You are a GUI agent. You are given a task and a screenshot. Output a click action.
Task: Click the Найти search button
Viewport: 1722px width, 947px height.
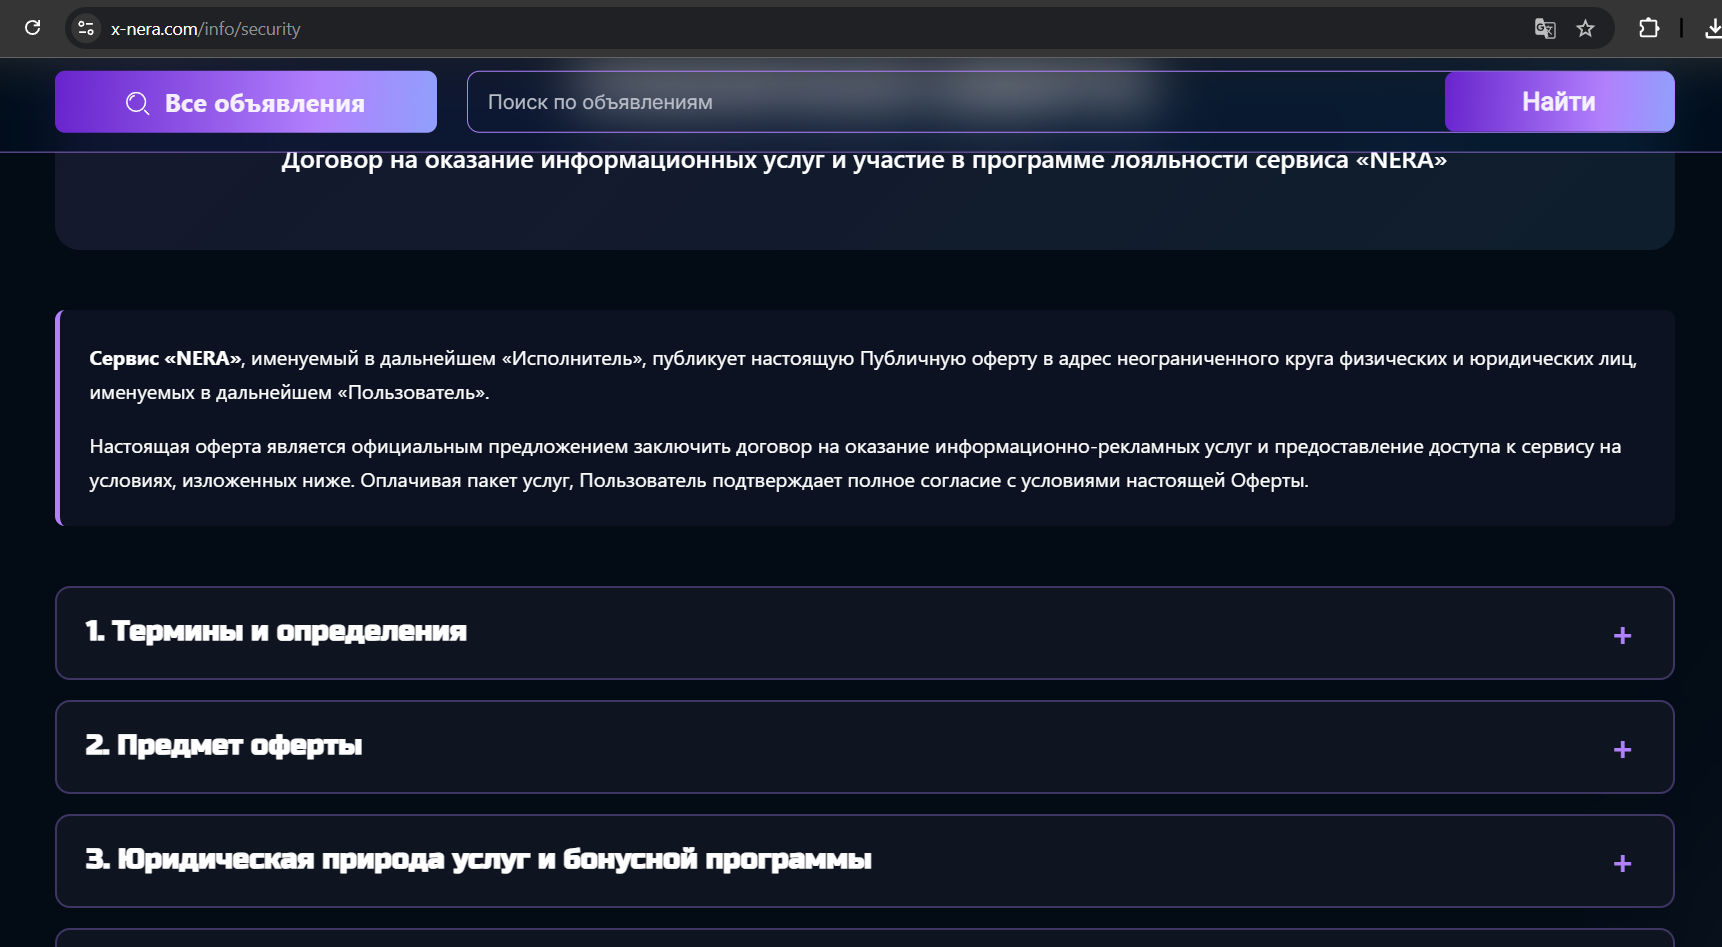1559,102
